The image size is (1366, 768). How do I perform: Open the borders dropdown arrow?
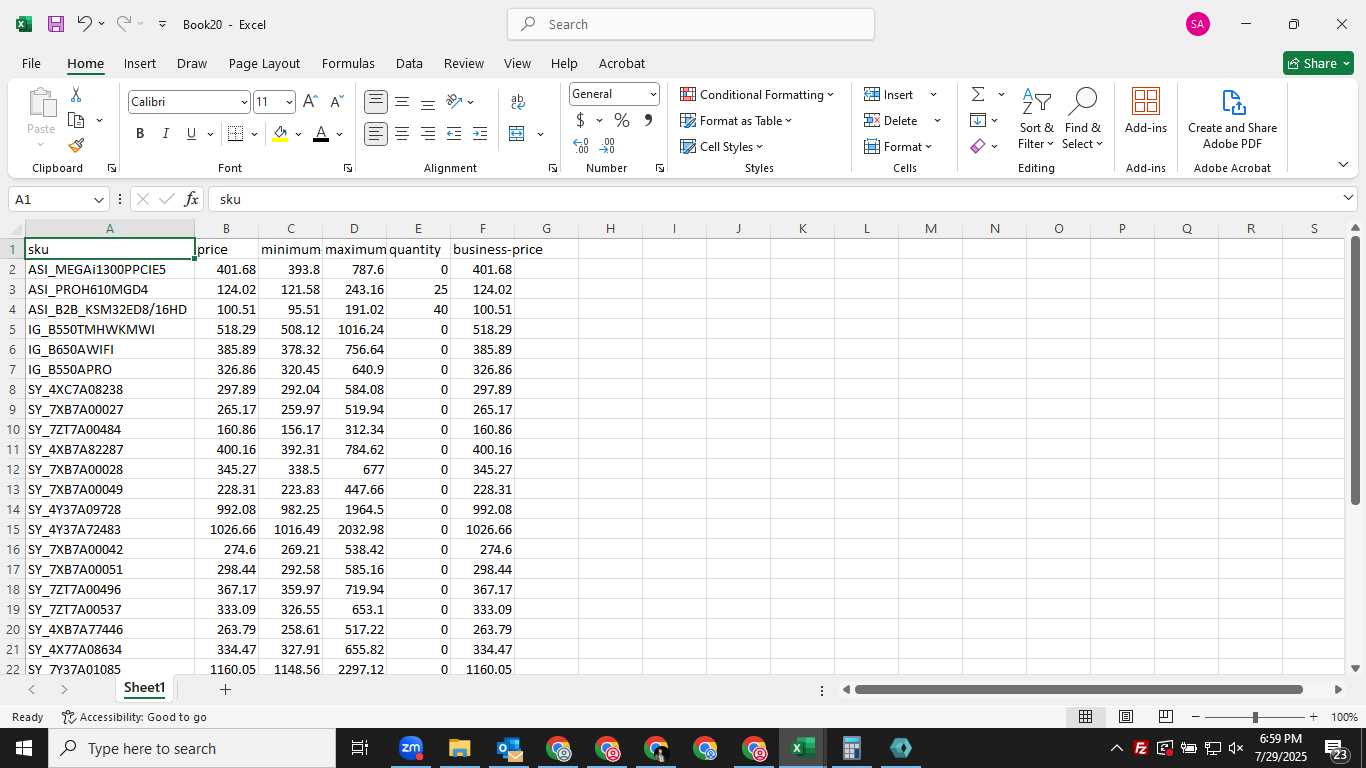click(x=254, y=134)
